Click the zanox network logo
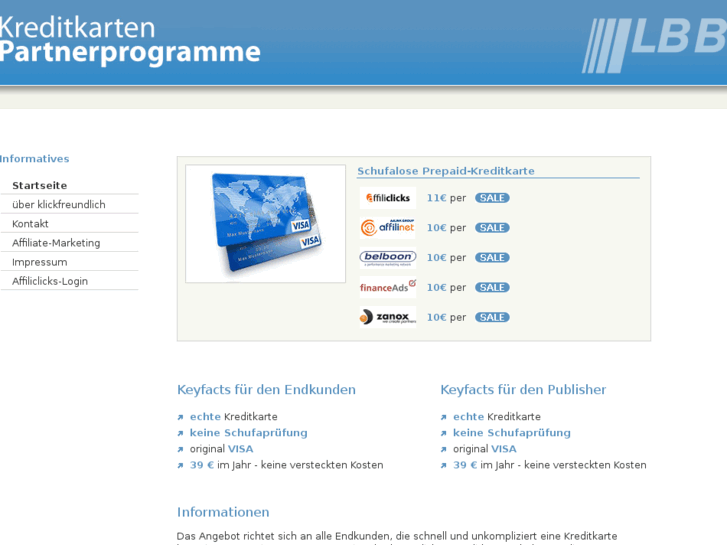Image resolution: width=727 pixels, height=545 pixels. point(388,317)
